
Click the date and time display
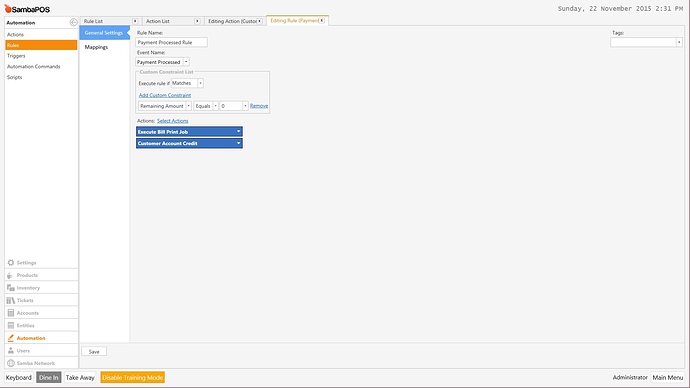620,9
